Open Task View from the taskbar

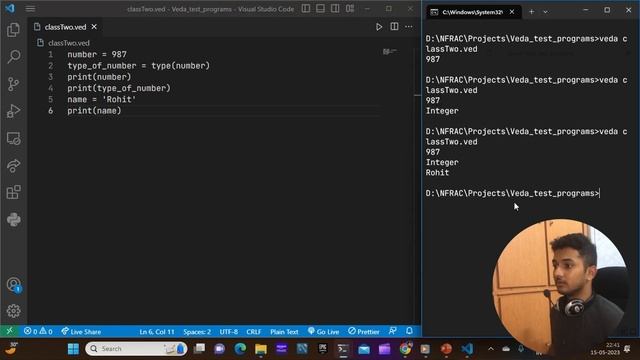[x=200, y=349]
